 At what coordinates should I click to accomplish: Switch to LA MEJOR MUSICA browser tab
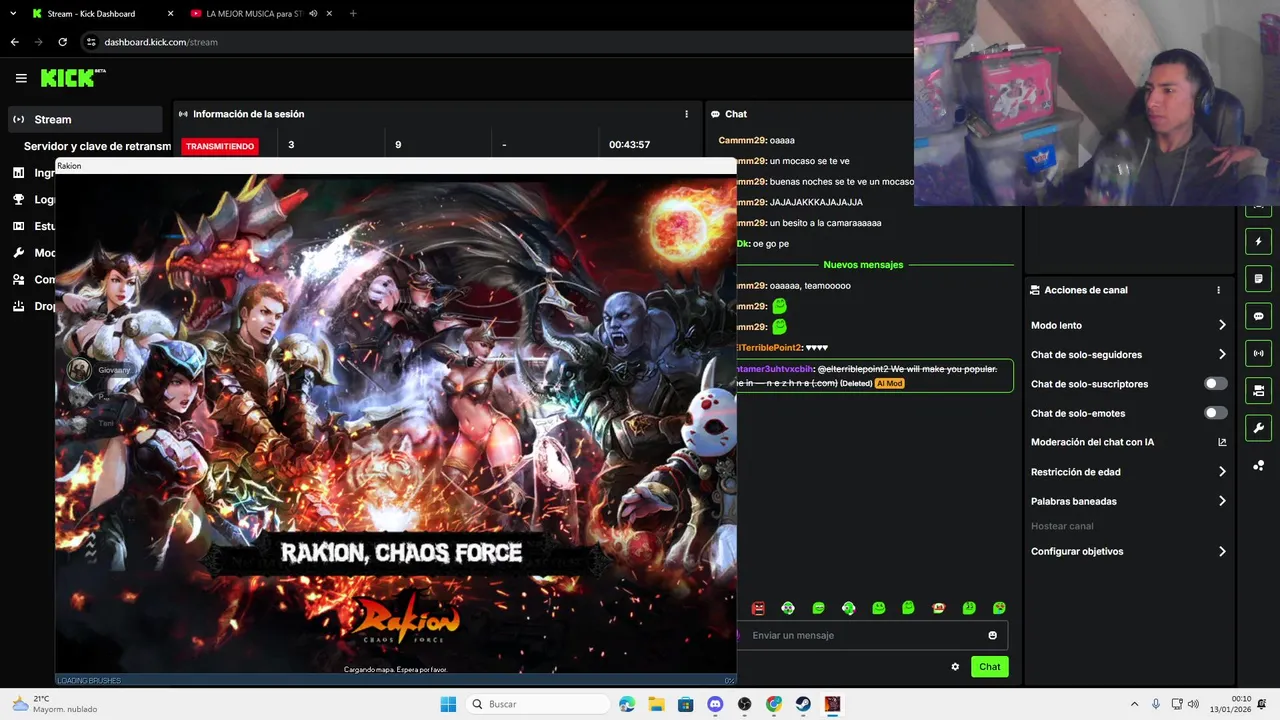click(x=254, y=14)
